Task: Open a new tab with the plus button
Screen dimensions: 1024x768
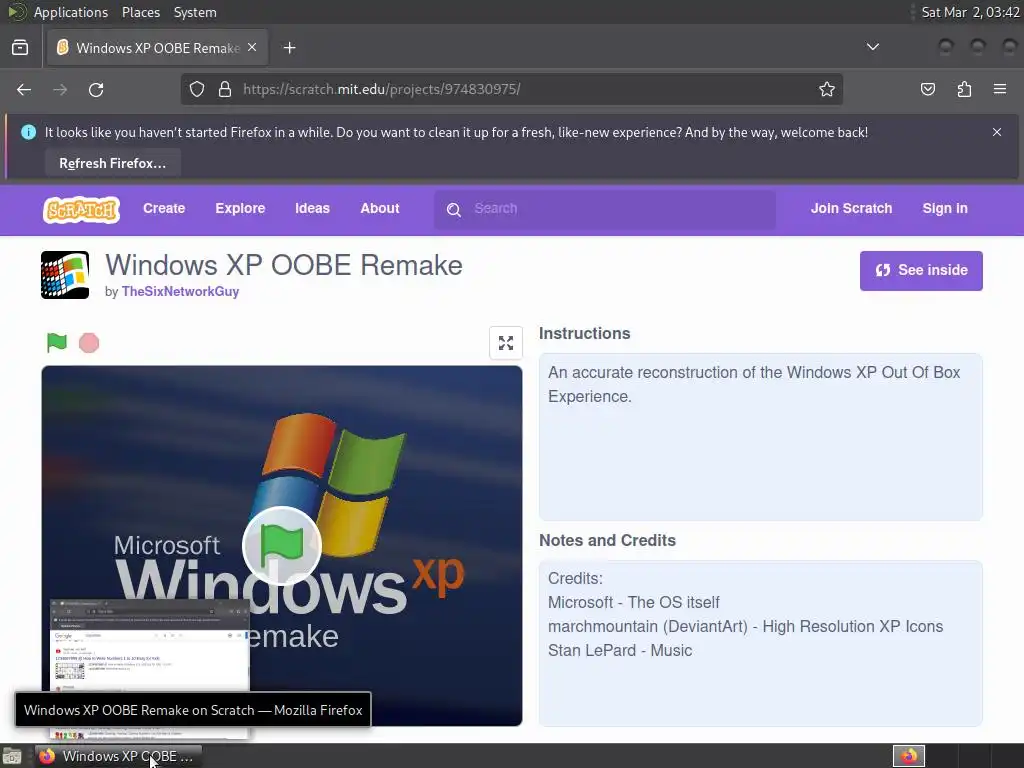Action: click(289, 48)
